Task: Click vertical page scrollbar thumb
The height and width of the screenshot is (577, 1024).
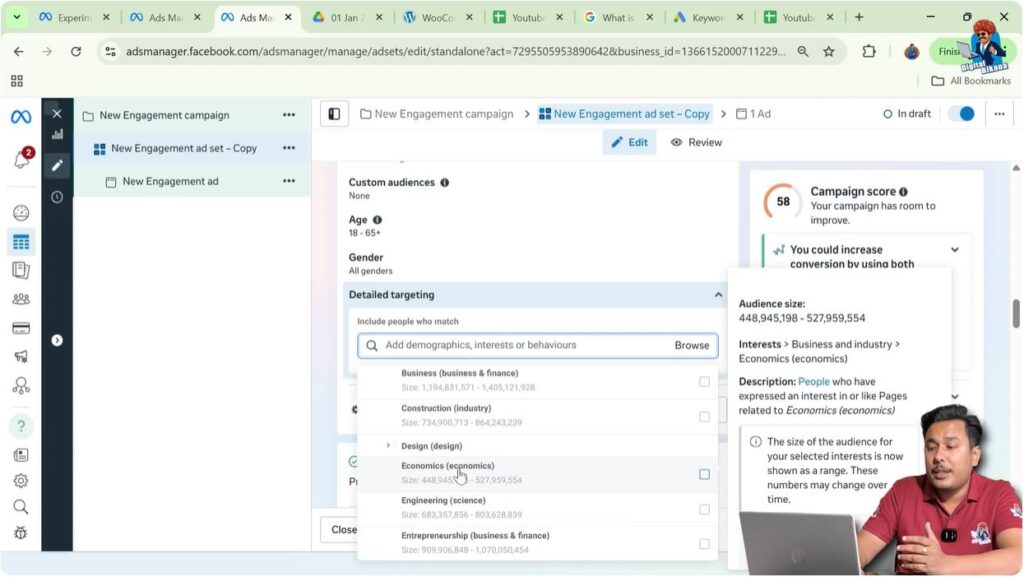Action: point(1016,313)
